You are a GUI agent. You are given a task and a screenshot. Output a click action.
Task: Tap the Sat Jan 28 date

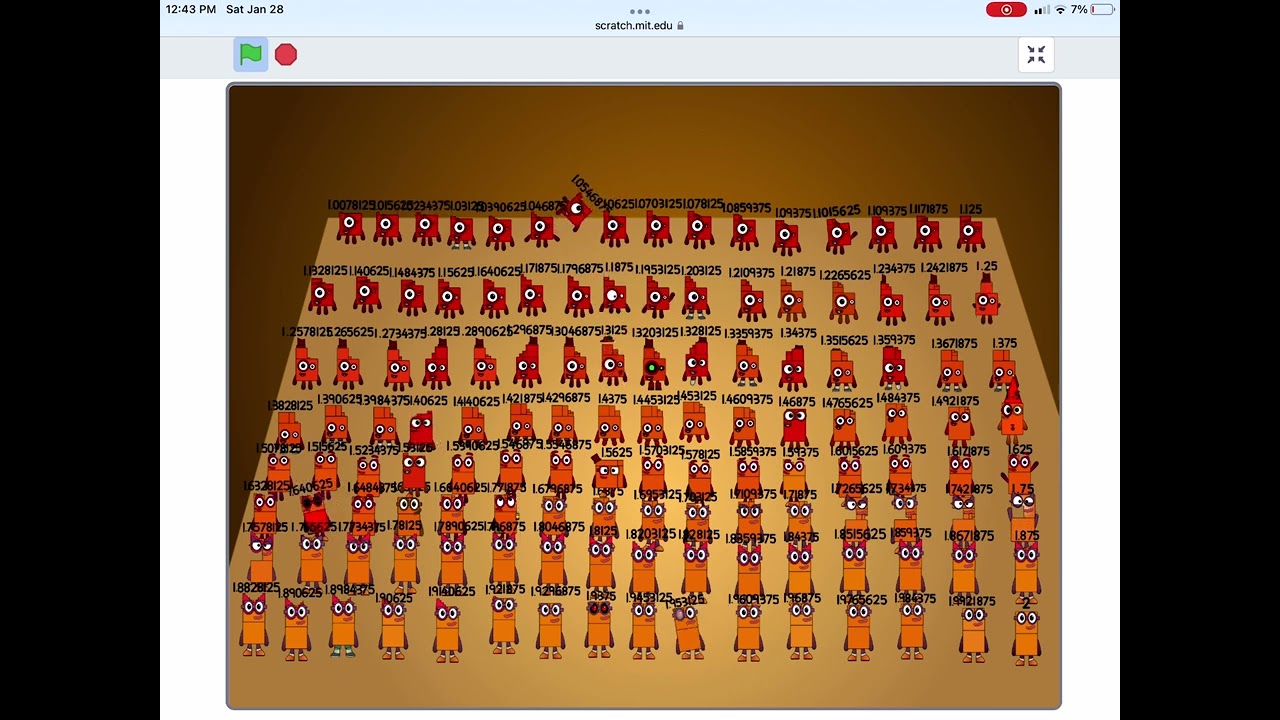[x=255, y=9]
